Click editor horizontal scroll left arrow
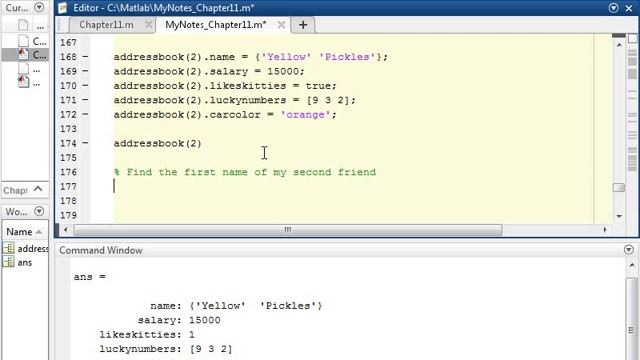This screenshot has height=360, width=640. [66, 229]
